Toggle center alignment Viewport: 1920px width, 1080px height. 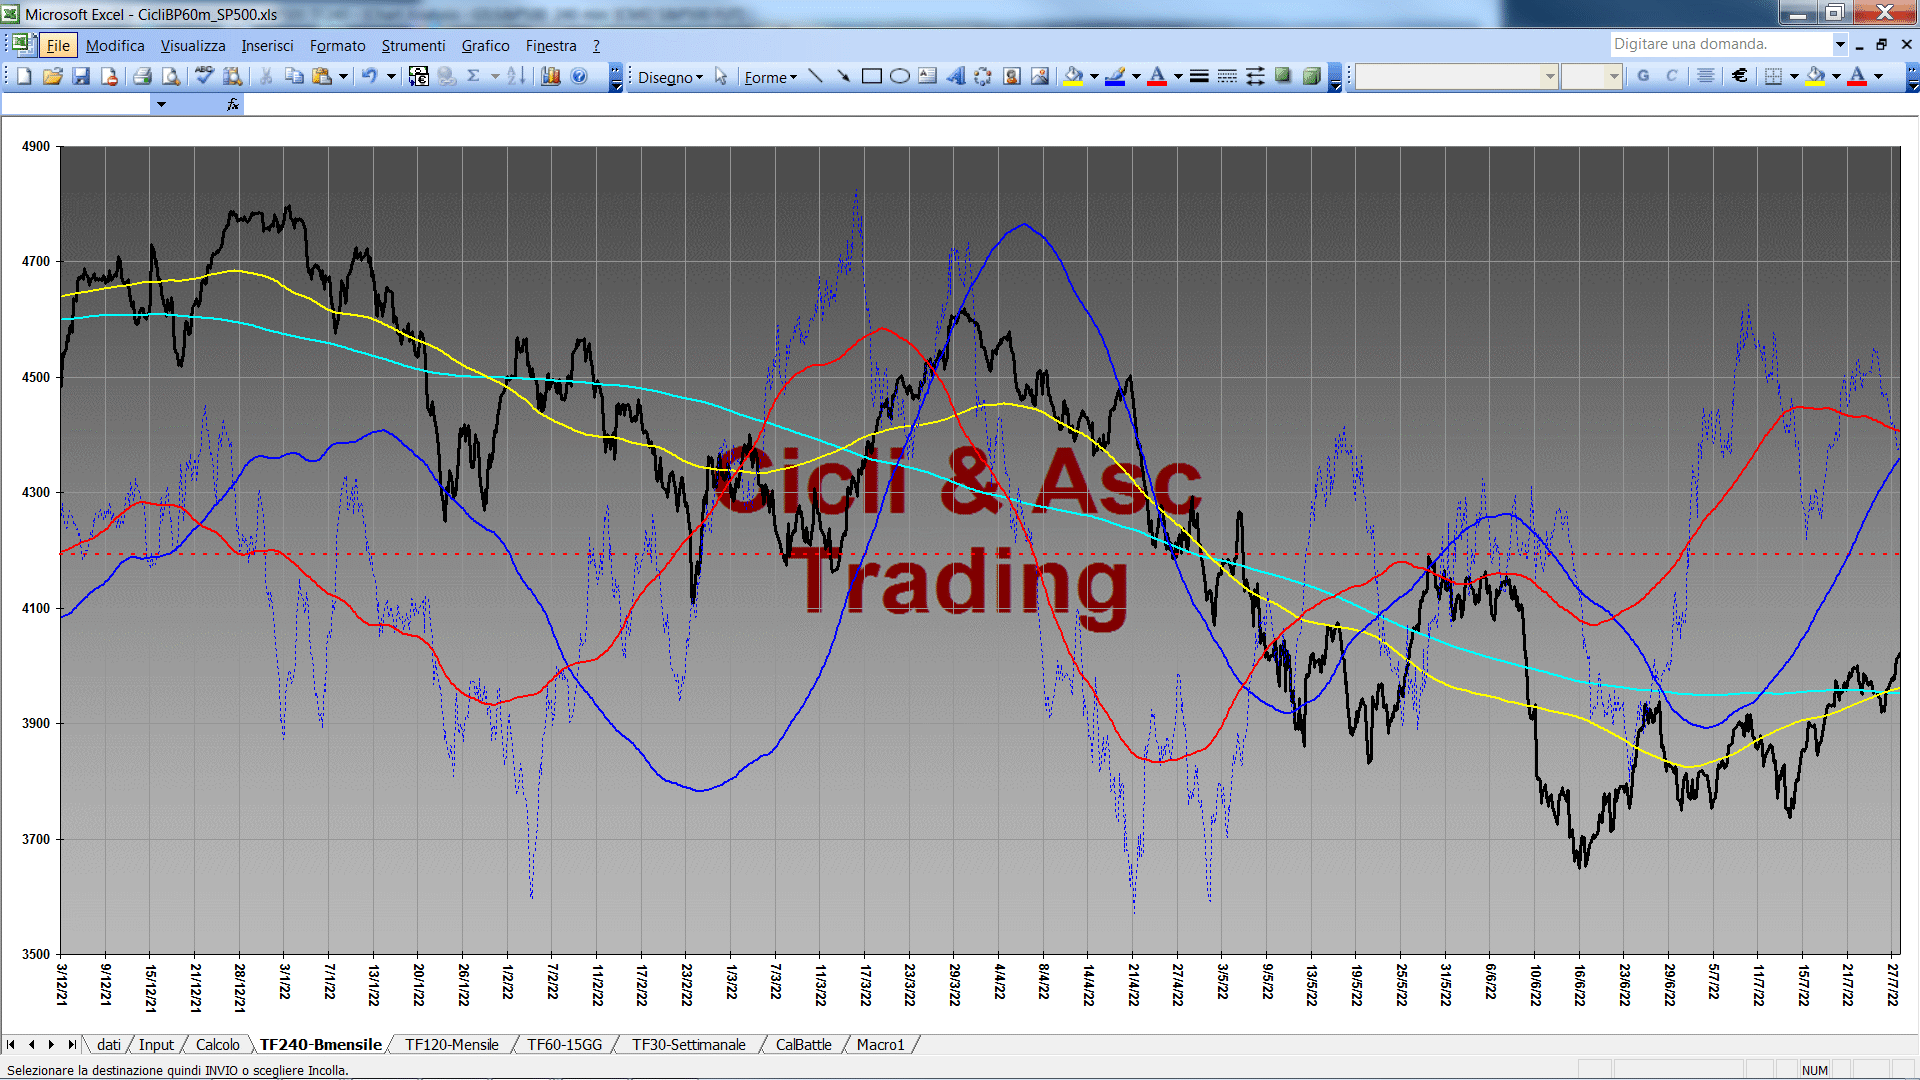point(1706,77)
